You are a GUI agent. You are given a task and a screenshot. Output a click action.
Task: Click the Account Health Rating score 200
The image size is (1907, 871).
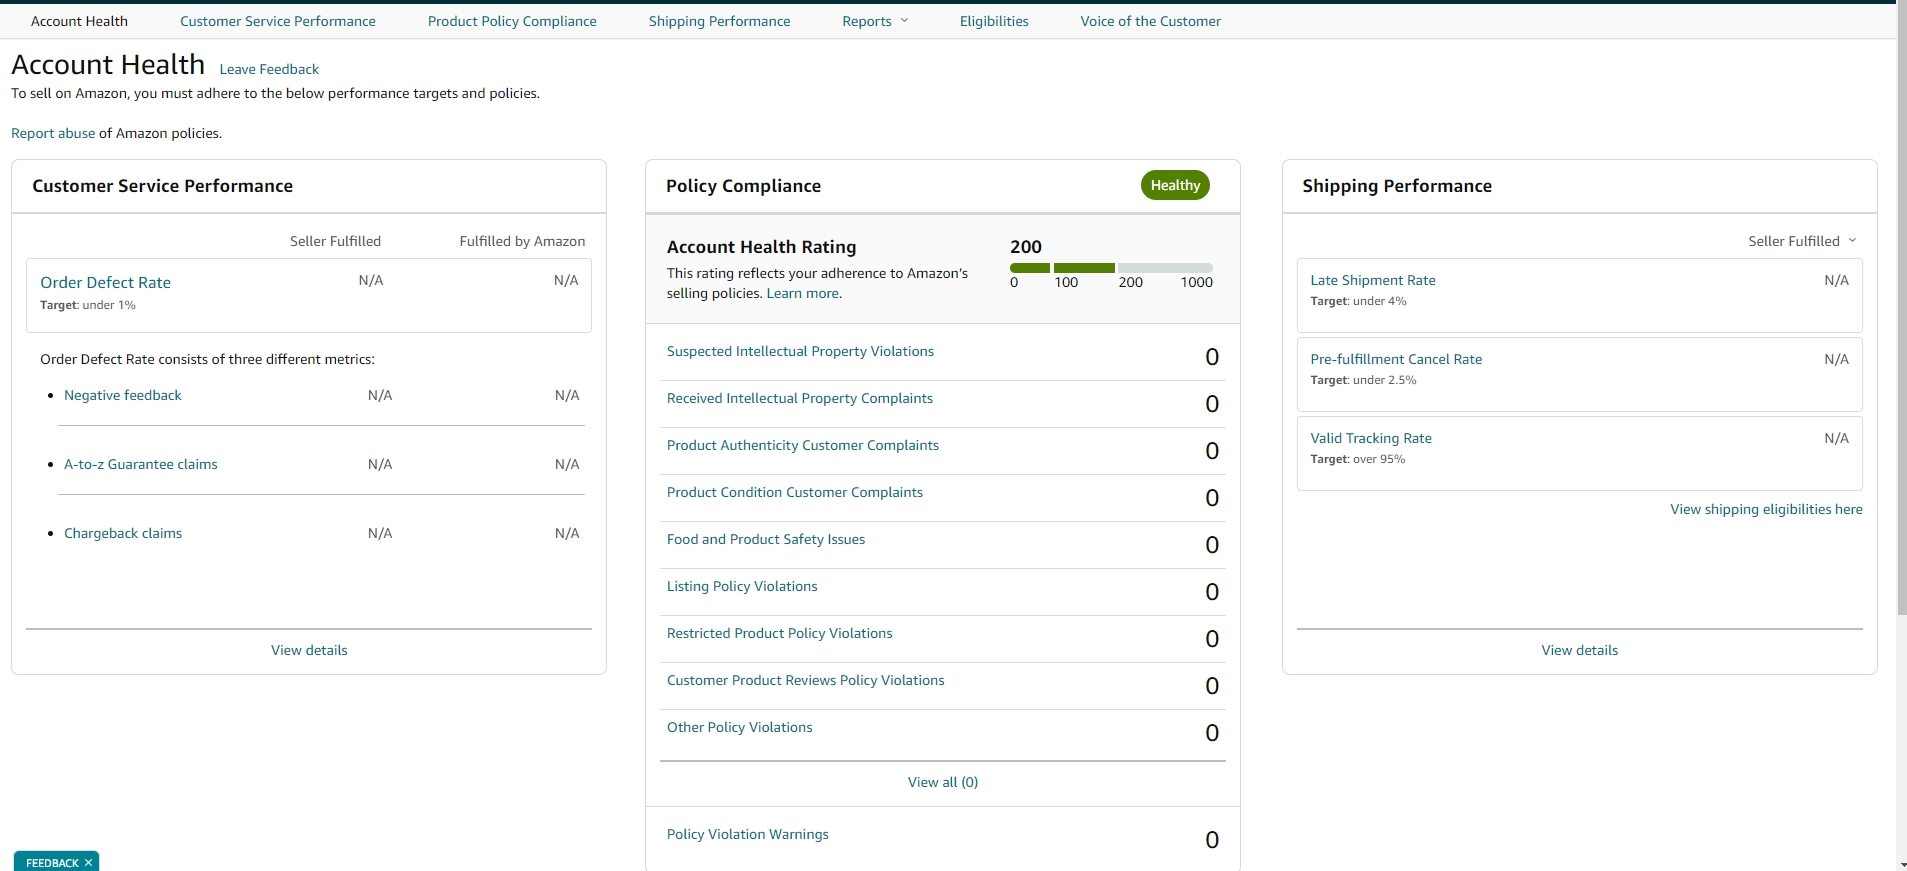1026,247
